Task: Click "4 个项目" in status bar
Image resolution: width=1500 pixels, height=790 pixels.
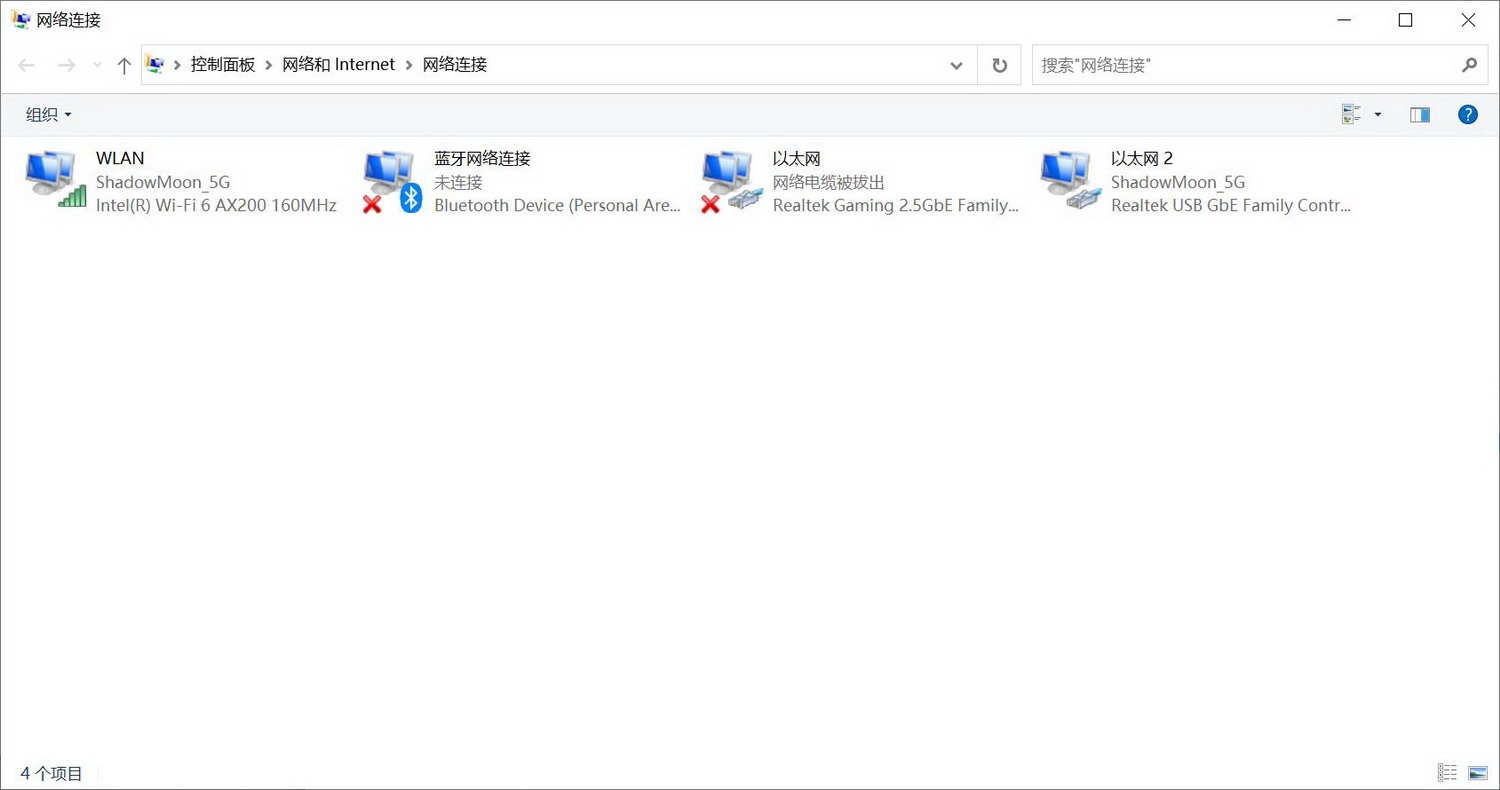Action: point(52,773)
